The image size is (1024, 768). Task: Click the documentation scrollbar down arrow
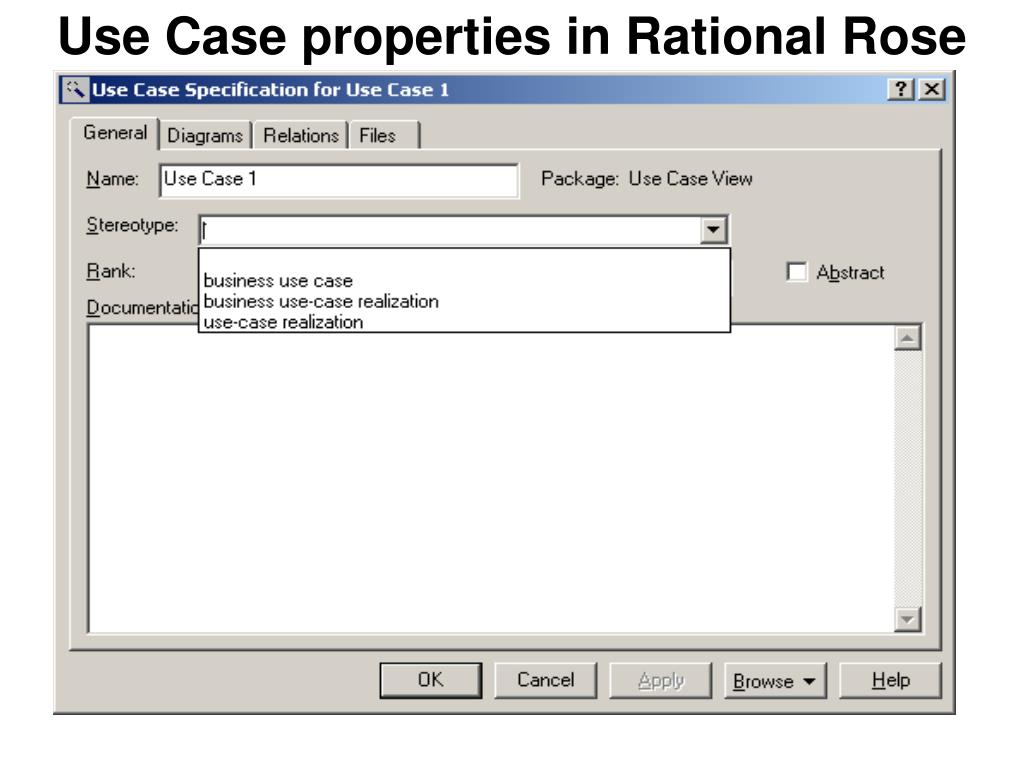(x=908, y=618)
